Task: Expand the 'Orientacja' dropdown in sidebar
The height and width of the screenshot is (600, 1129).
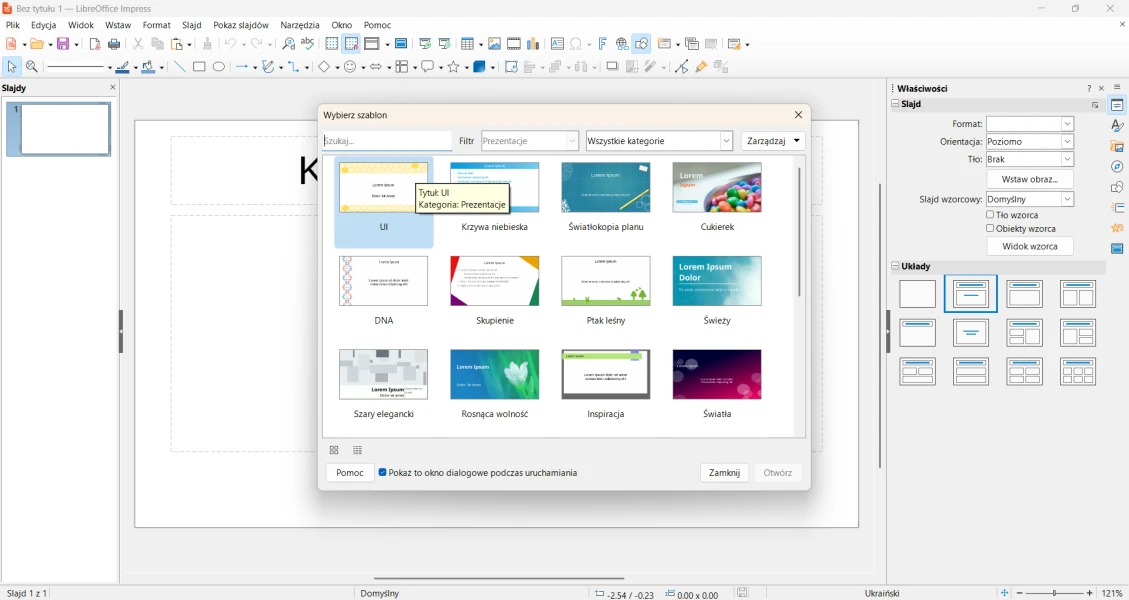Action: 1030,142
